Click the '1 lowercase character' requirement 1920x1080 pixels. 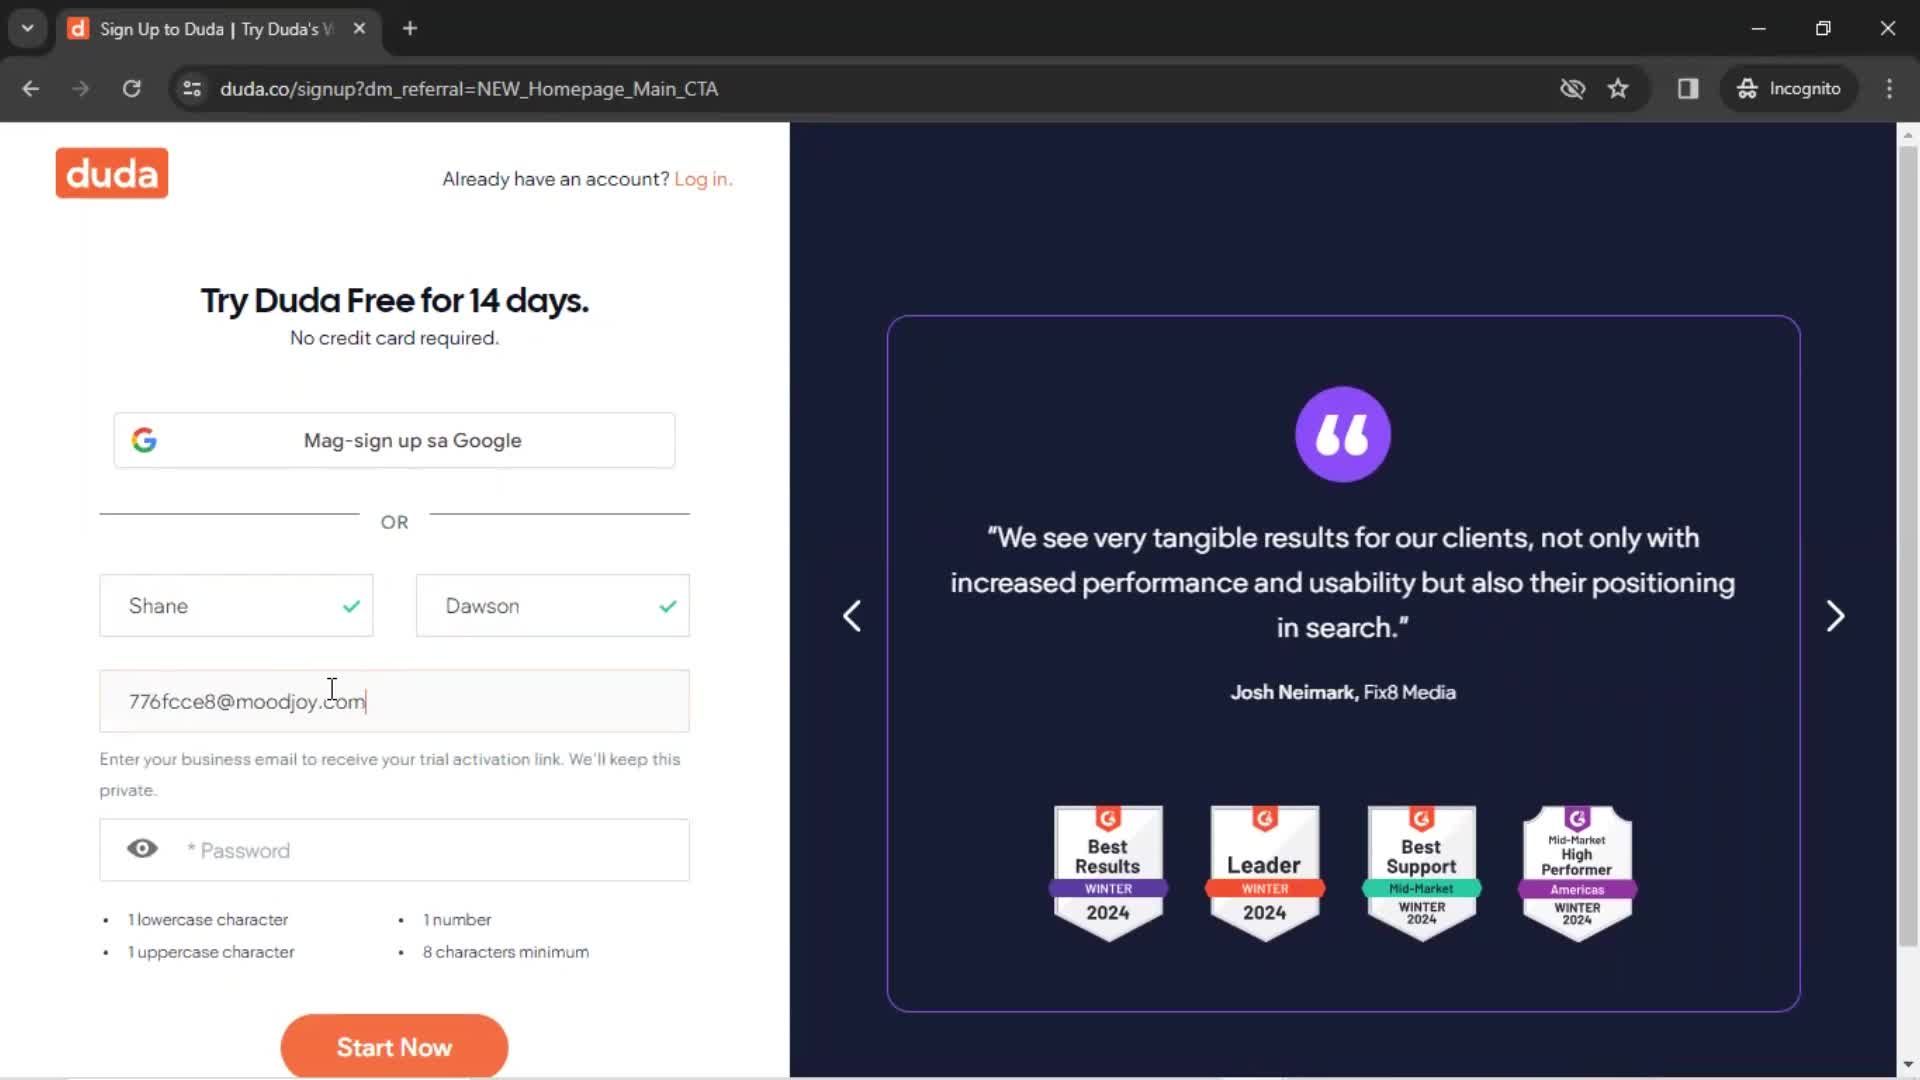[208, 919]
